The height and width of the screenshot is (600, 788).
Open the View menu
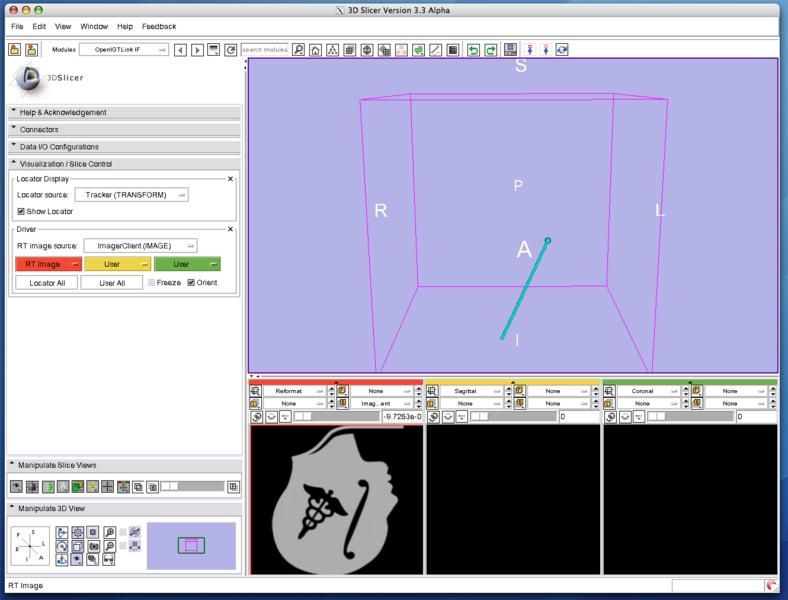tap(63, 26)
